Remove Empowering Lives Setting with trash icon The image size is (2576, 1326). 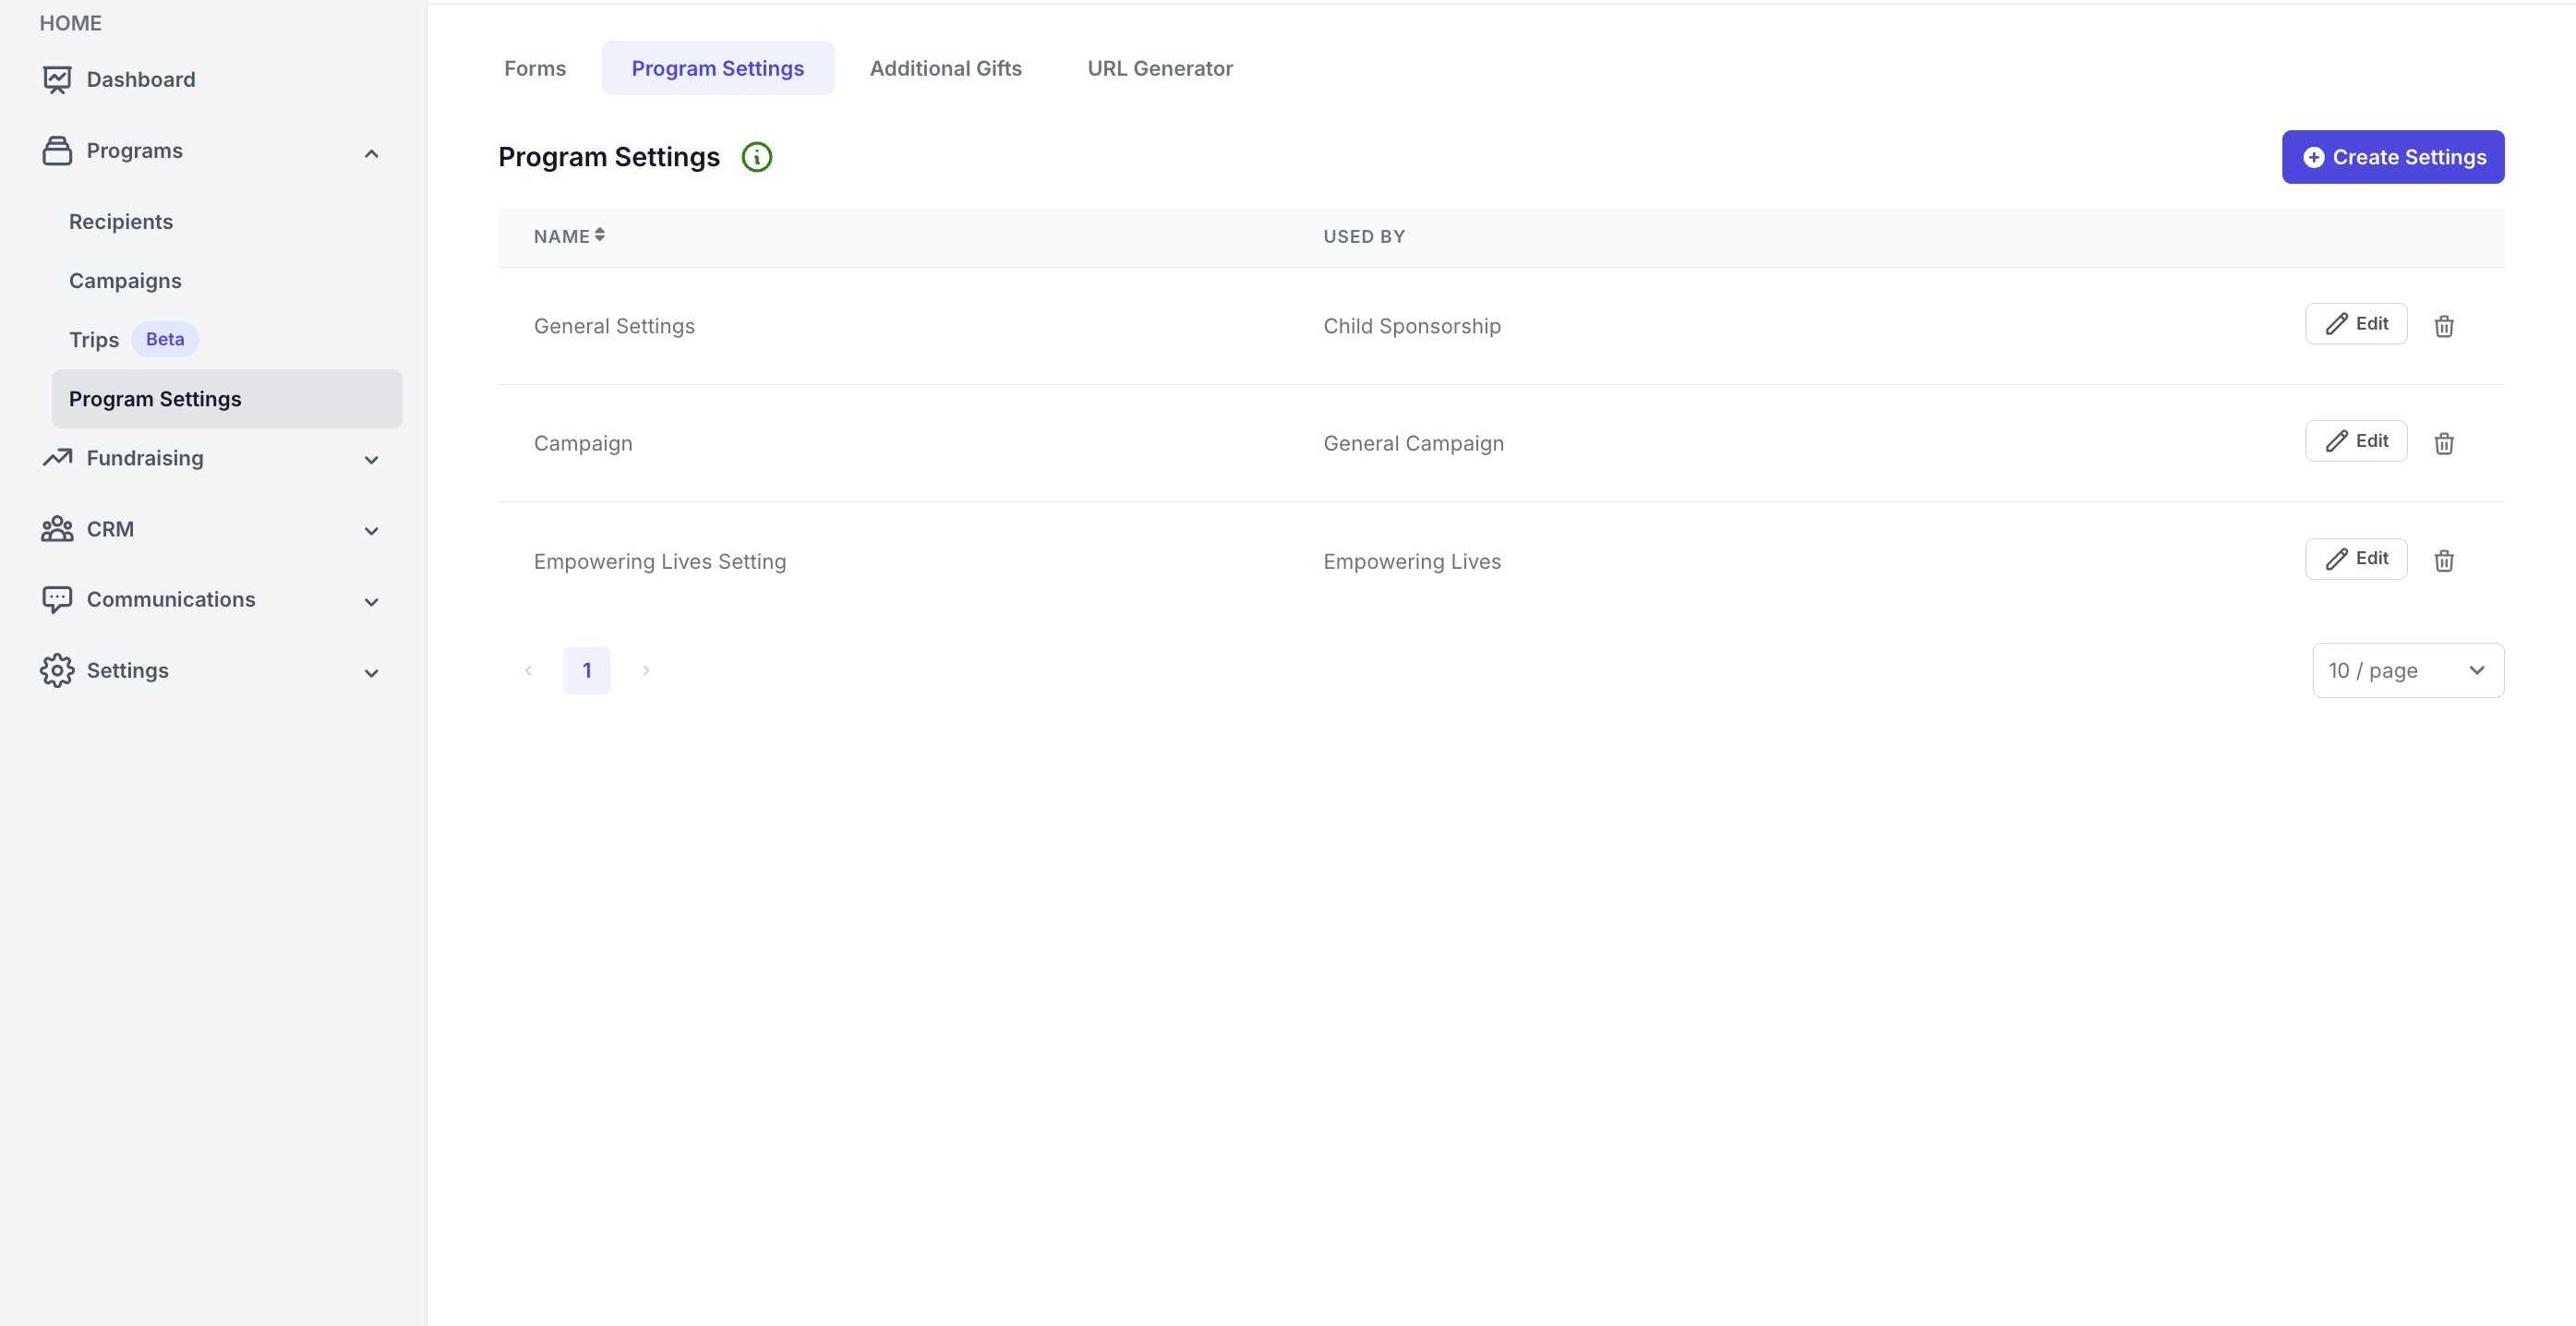pos(2443,561)
